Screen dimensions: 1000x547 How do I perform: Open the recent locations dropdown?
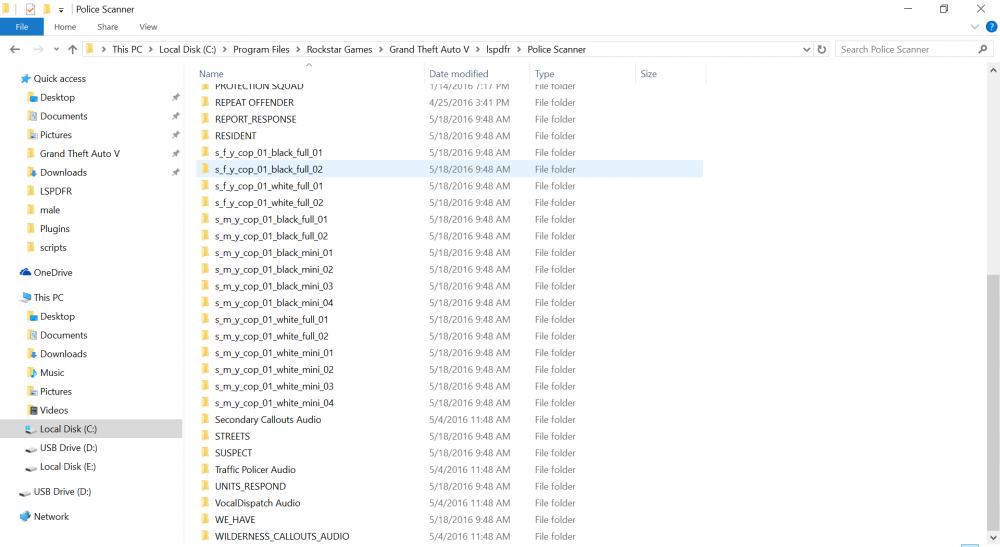(56, 49)
